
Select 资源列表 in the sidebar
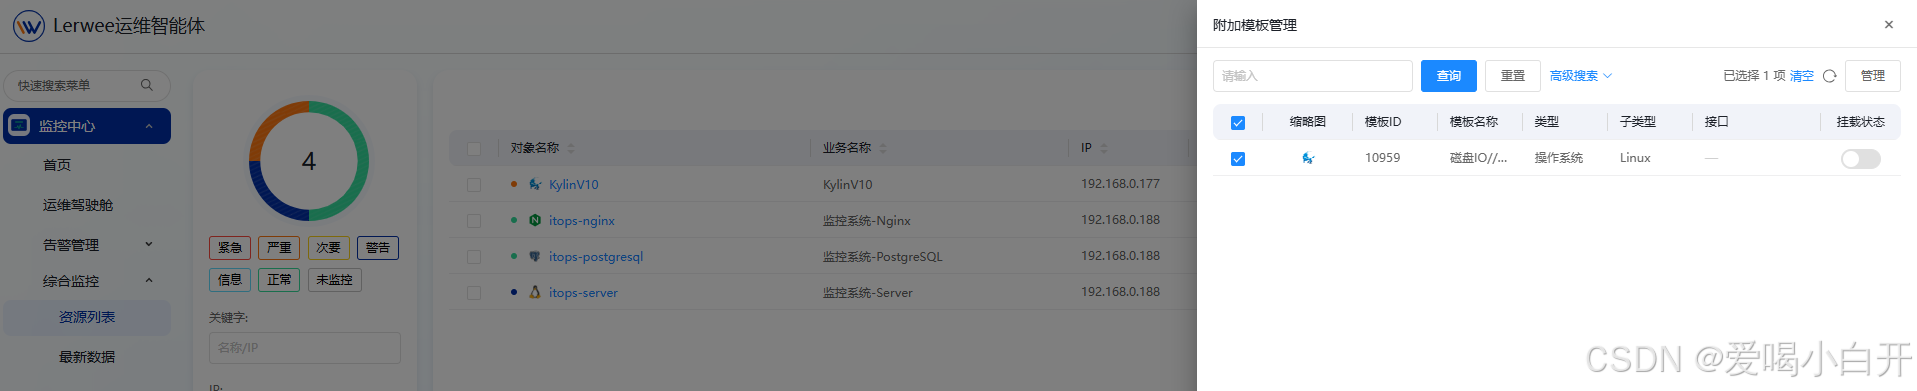coord(87,317)
